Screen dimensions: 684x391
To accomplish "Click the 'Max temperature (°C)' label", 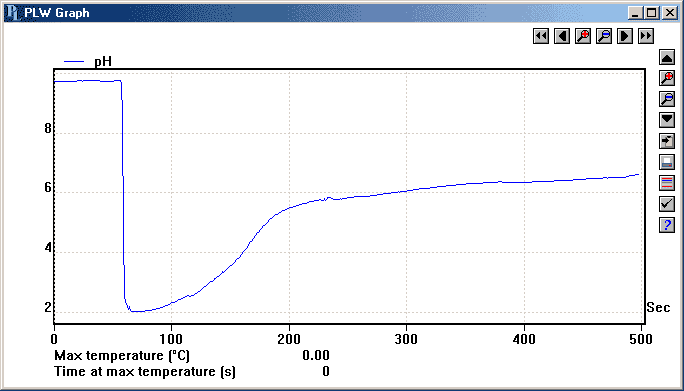I will 122,355.
